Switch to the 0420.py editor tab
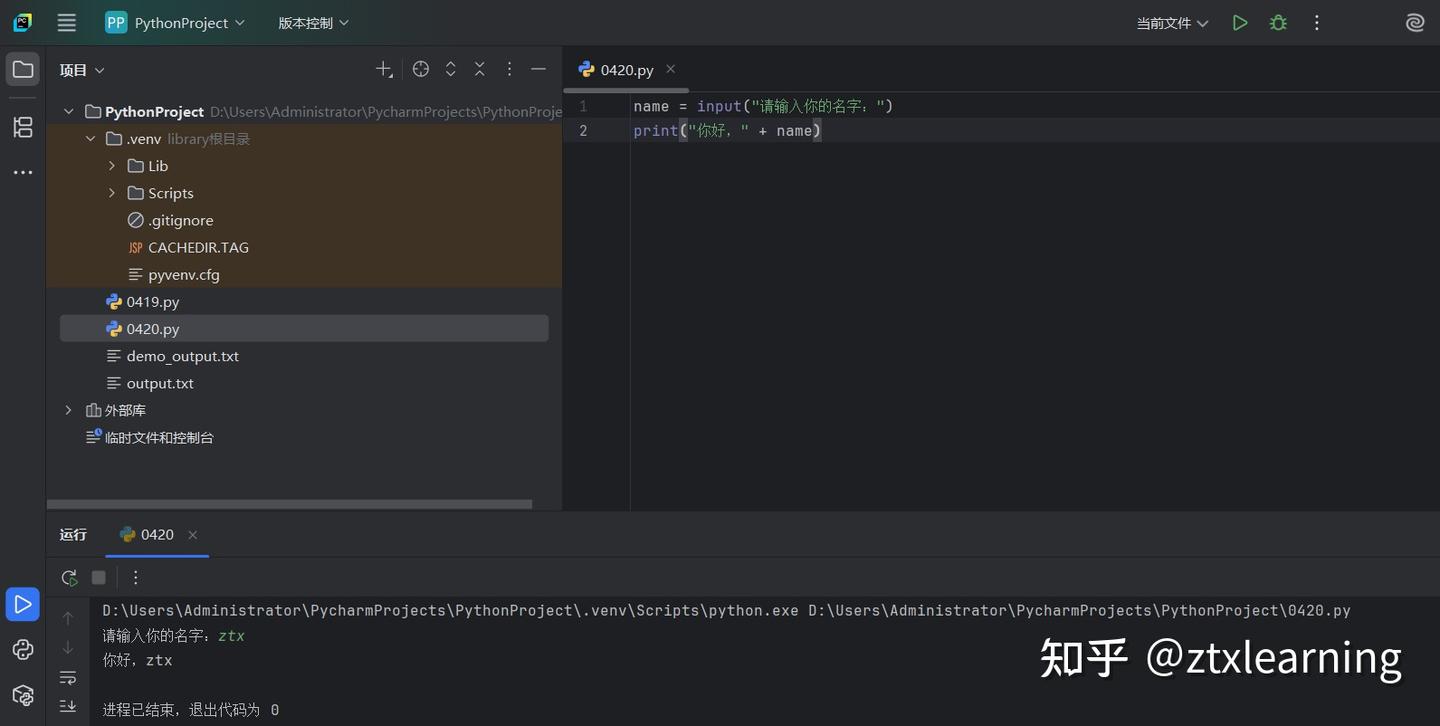 626,69
